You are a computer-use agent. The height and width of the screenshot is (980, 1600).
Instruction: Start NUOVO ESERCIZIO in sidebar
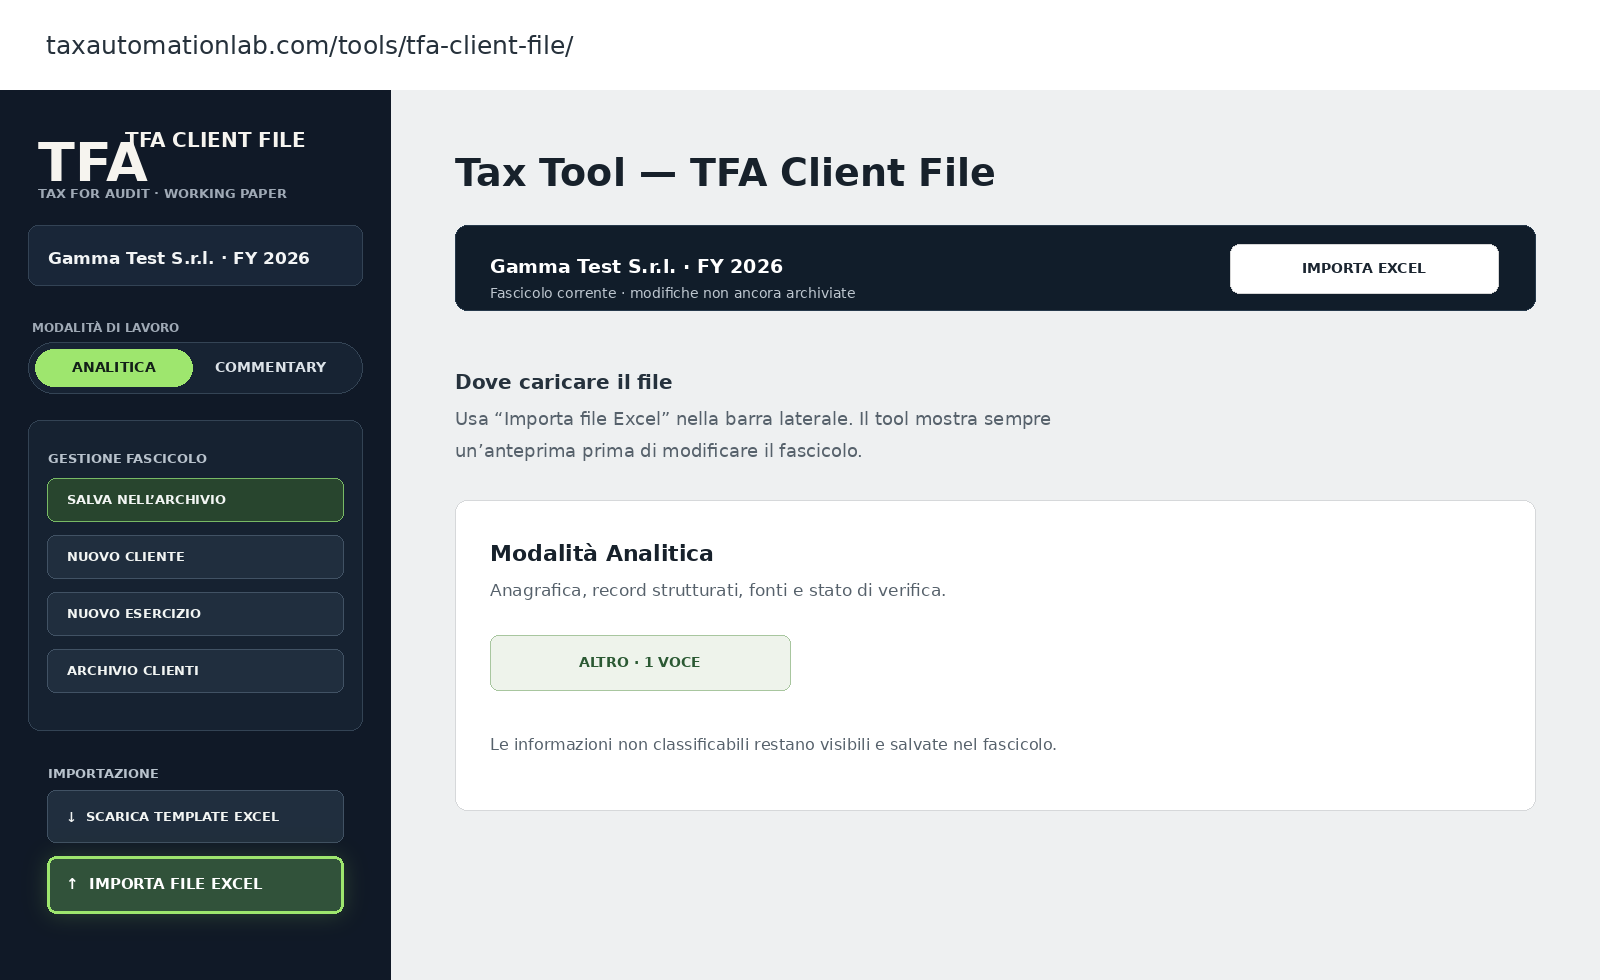click(195, 614)
